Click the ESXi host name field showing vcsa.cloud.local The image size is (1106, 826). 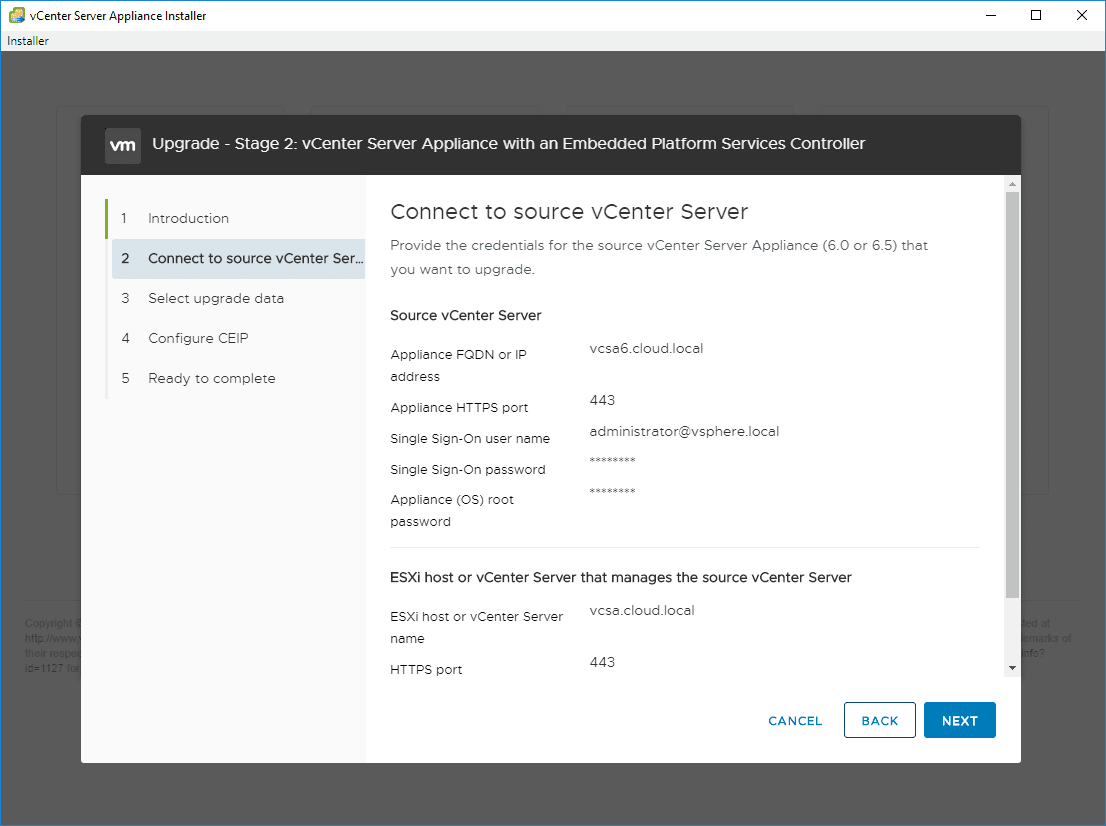pos(642,610)
